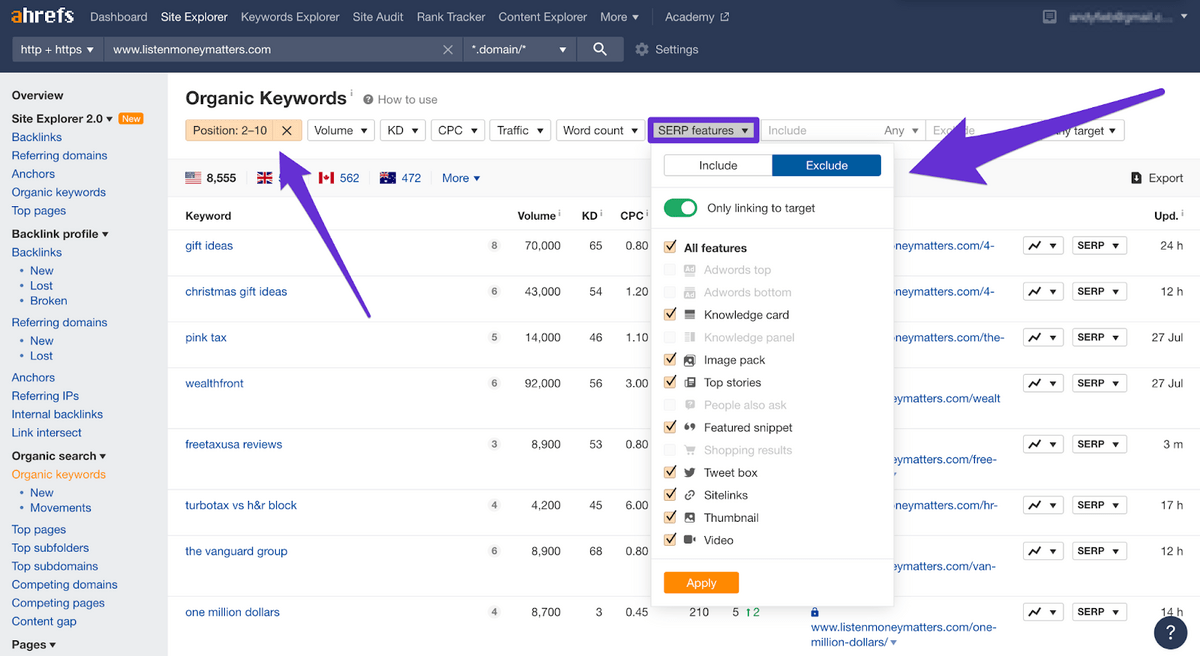Image resolution: width=1200 pixels, height=656 pixels.
Task: Open Settings via the gear icon
Action: click(x=642, y=49)
